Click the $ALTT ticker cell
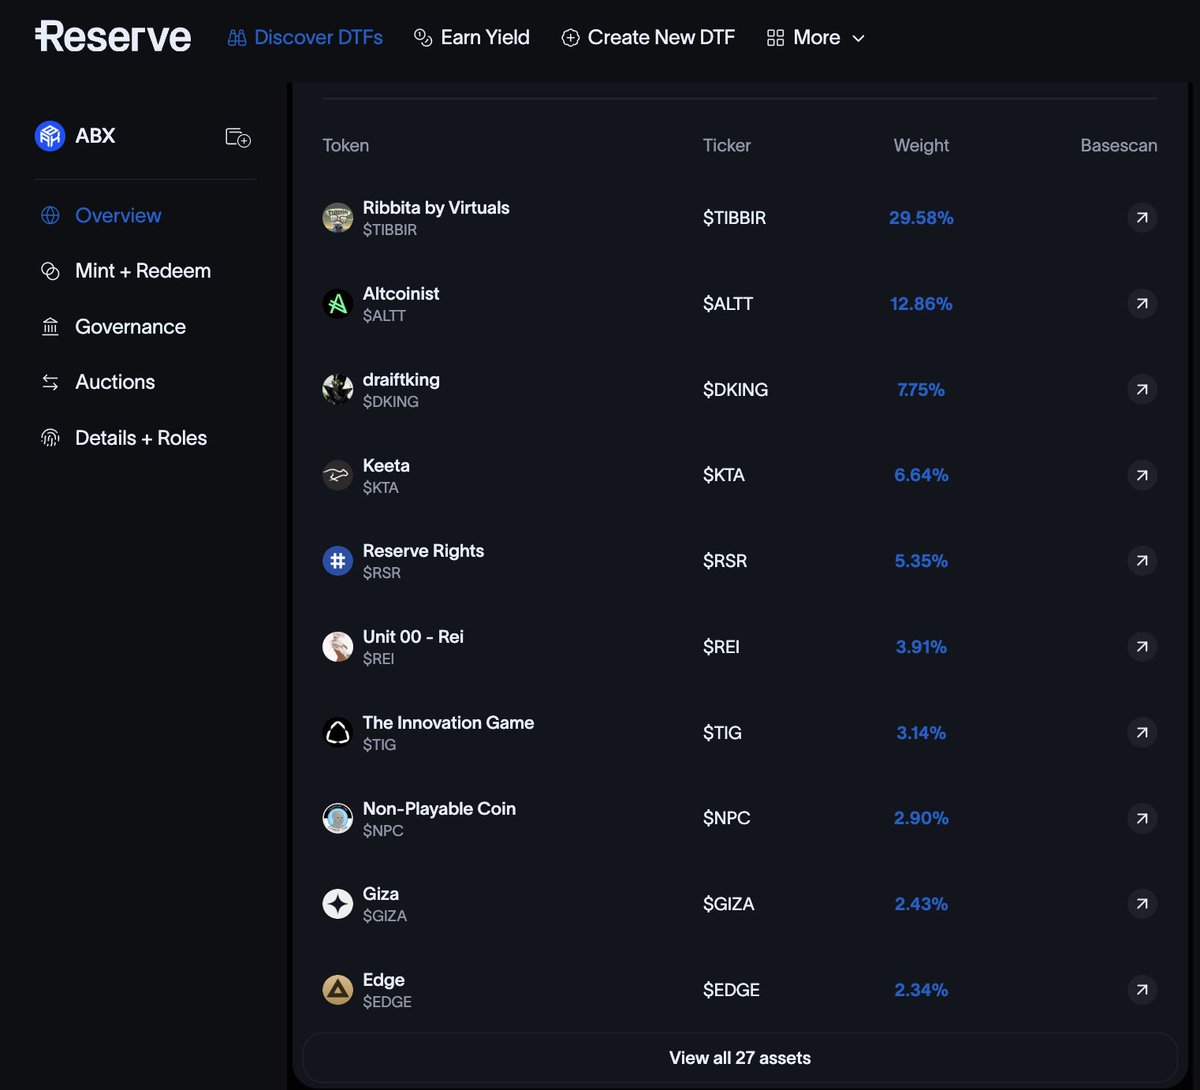Image resolution: width=1200 pixels, height=1090 pixels. tap(728, 303)
